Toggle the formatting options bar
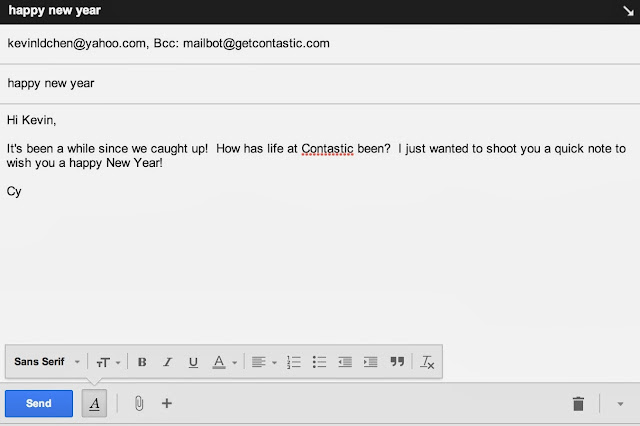 (x=94, y=403)
